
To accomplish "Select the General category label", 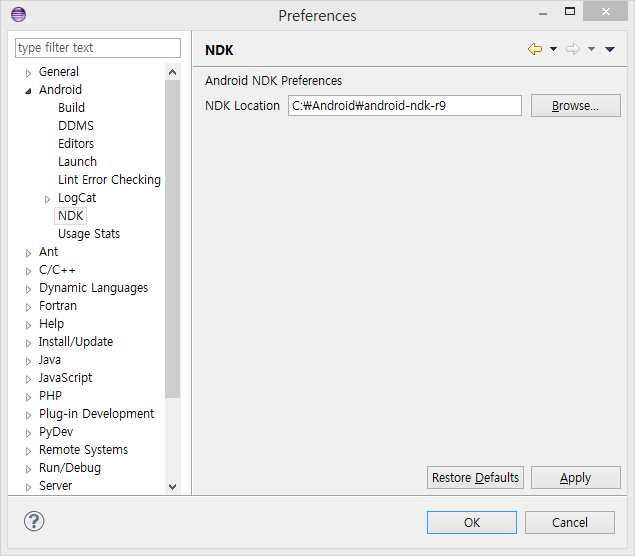I will pyautogui.click(x=59, y=72).
